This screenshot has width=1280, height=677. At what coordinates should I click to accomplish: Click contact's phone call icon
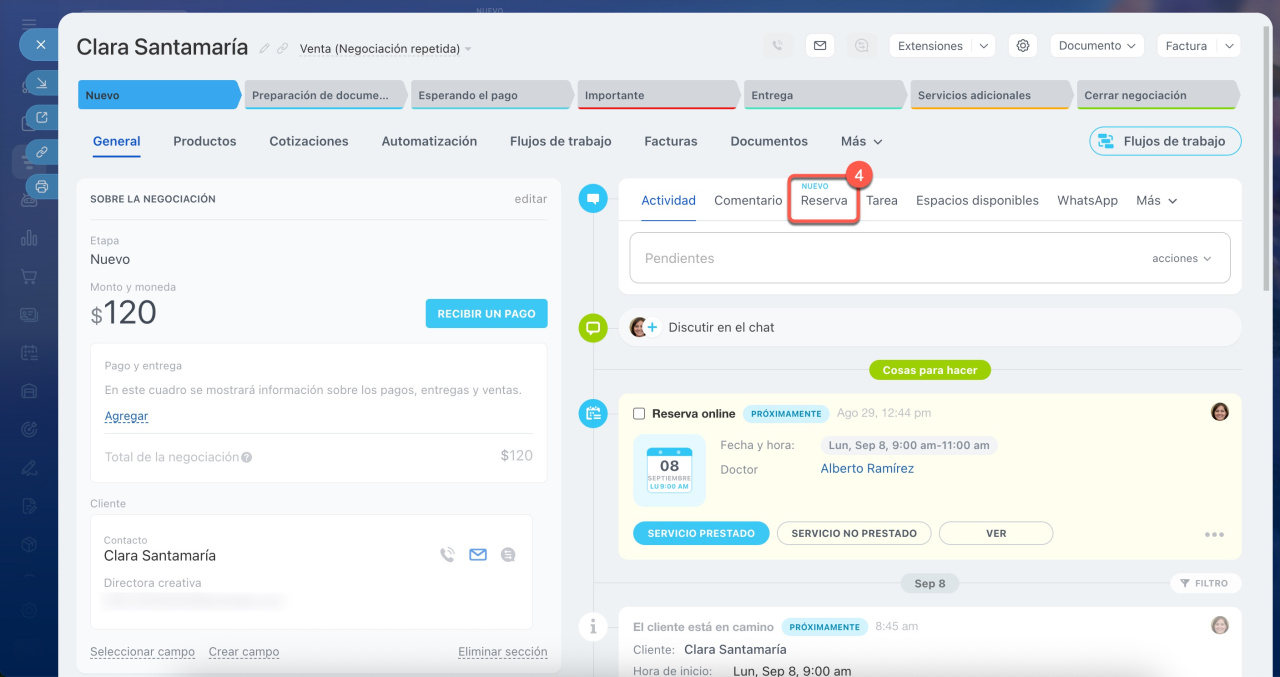[447, 555]
